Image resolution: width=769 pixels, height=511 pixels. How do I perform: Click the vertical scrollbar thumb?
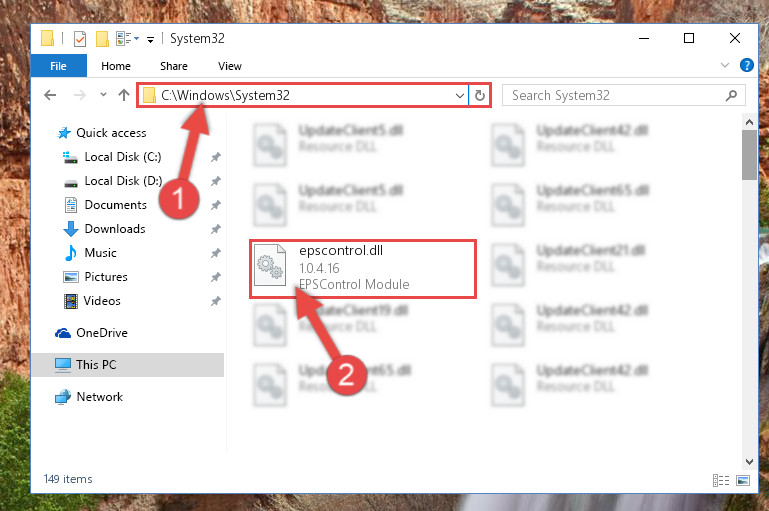pyautogui.click(x=749, y=155)
